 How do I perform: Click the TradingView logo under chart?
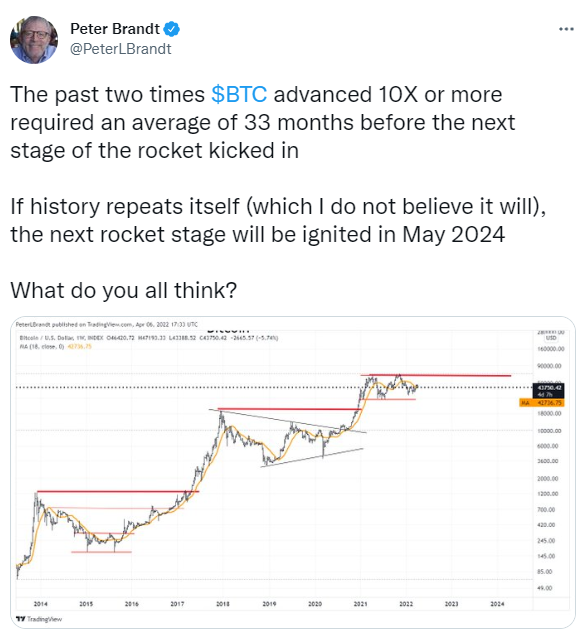pos(39,619)
